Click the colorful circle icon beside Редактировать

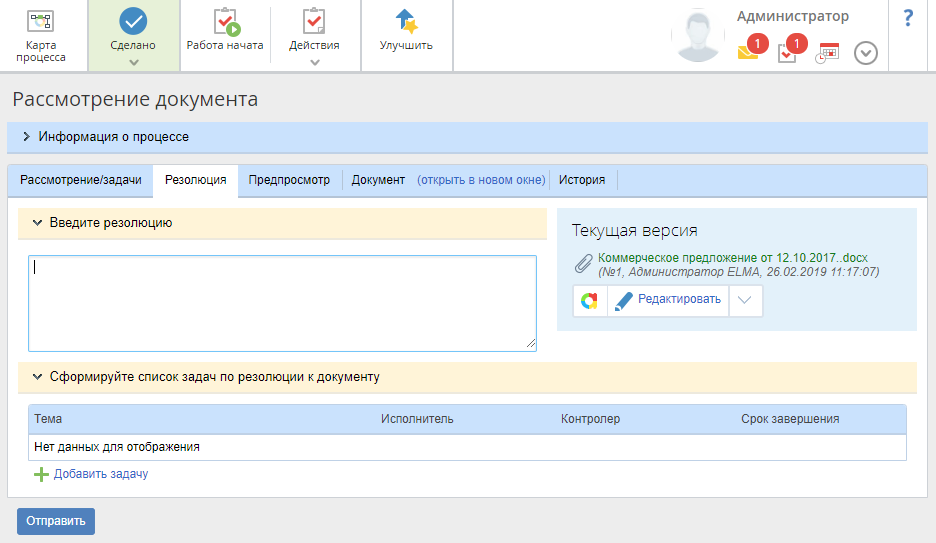tap(590, 301)
